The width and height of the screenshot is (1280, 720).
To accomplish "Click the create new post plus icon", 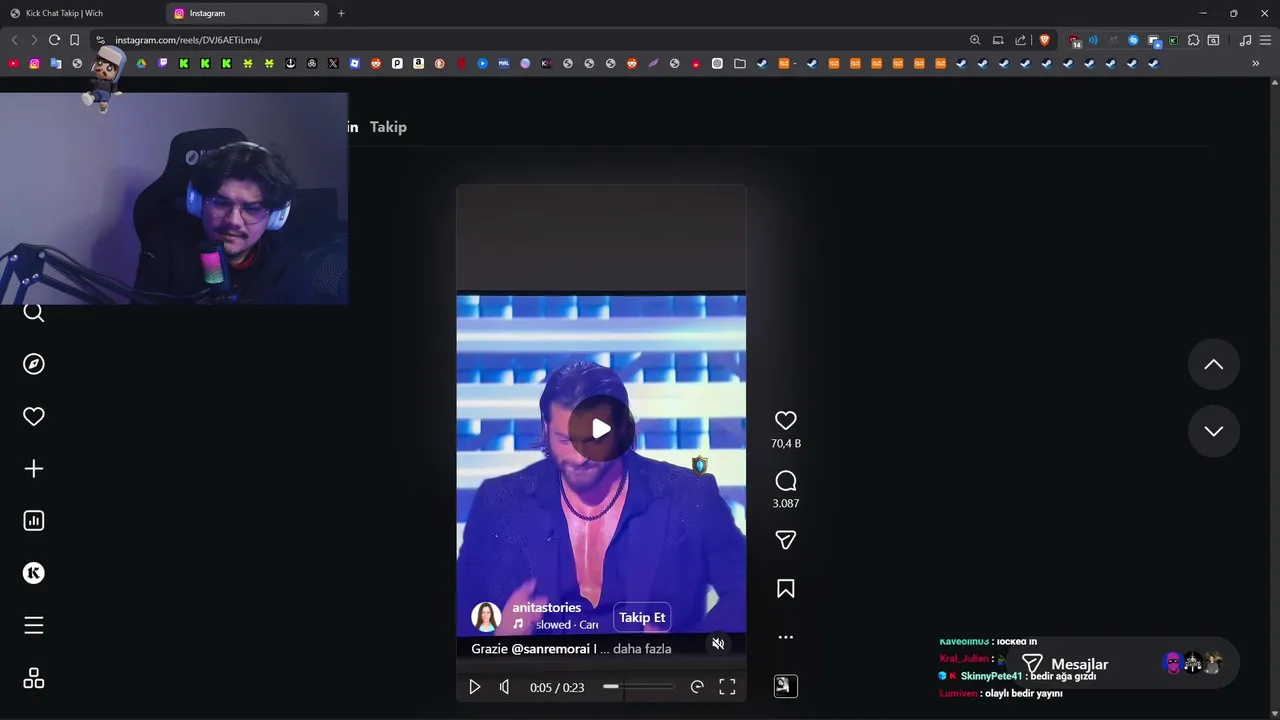I will (x=34, y=469).
